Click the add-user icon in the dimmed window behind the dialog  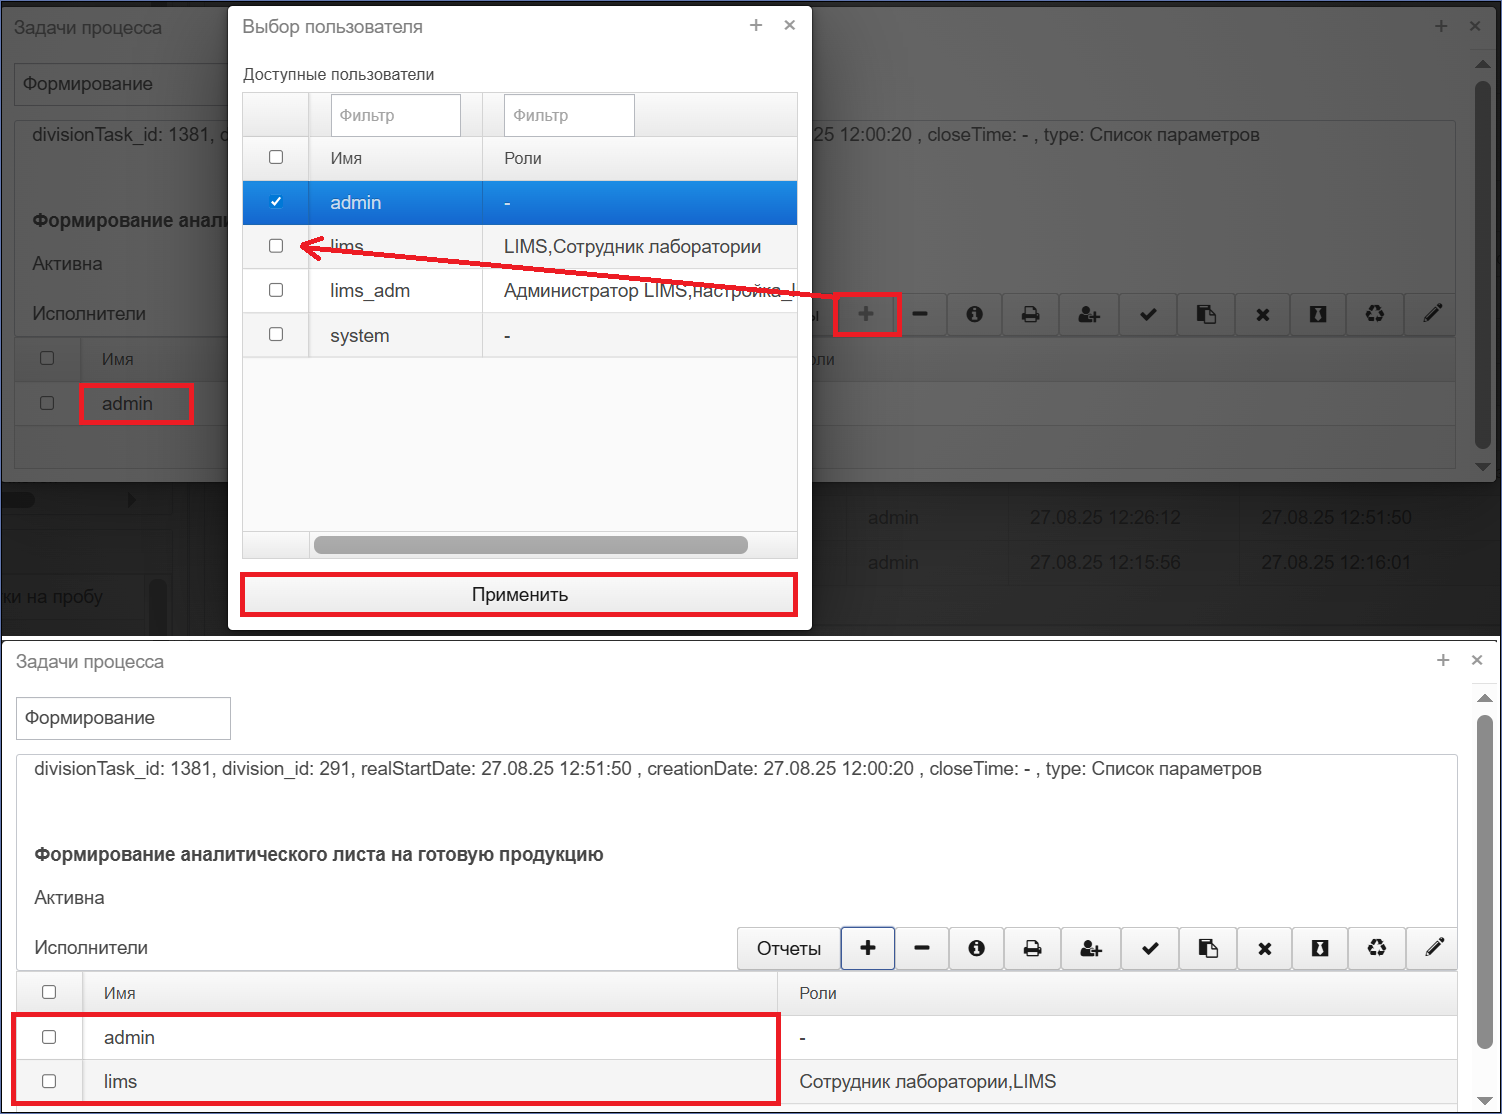pyautogui.click(x=1088, y=314)
